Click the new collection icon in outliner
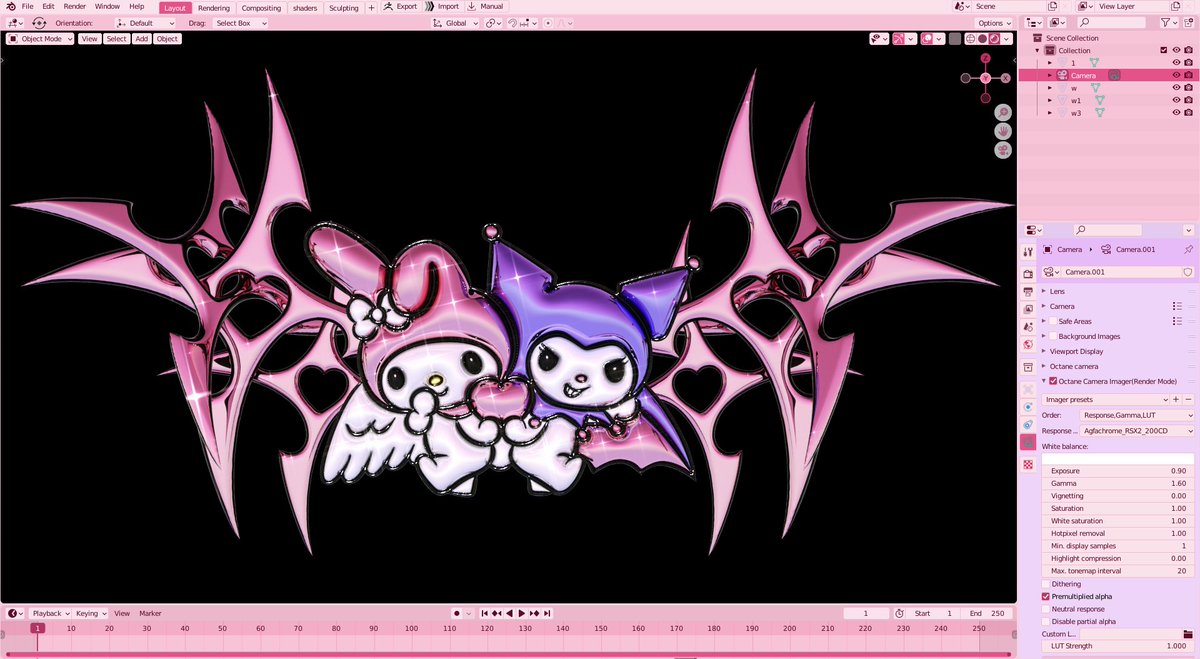Image resolution: width=1200 pixels, height=659 pixels. point(1188,22)
